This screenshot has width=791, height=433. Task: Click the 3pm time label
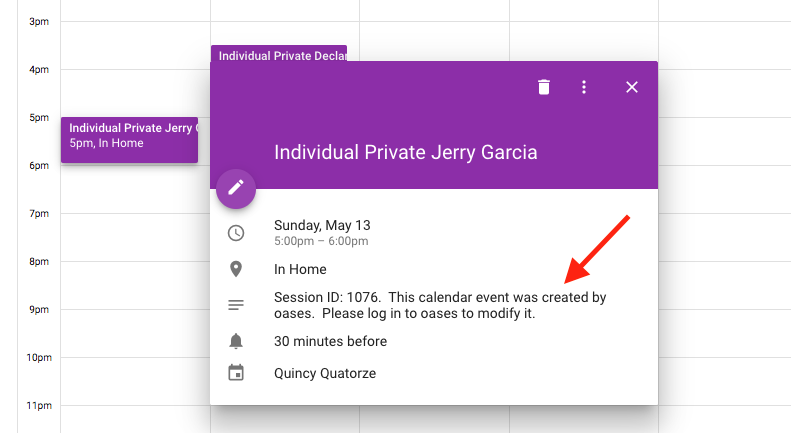tap(39, 22)
